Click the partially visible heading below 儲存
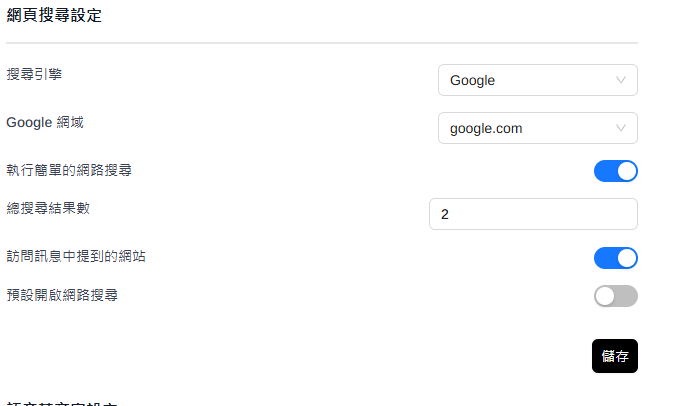The width and height of the screenshot is (688, 406). [62, 403]
